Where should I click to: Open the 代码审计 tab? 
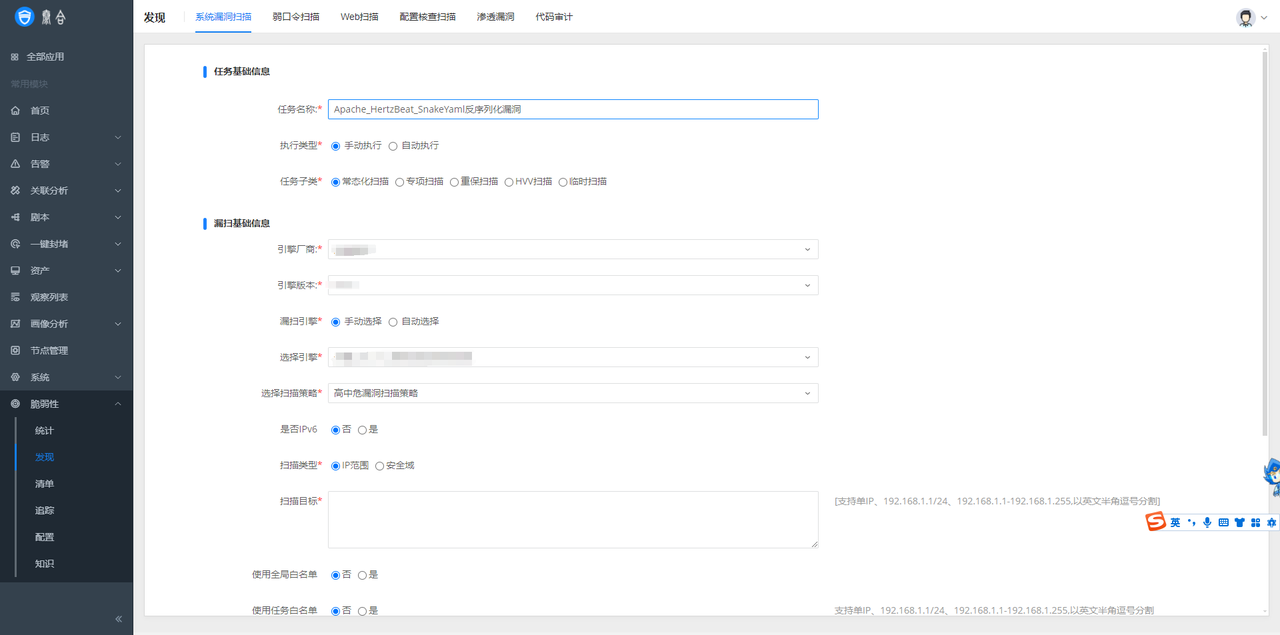(553, 16)
